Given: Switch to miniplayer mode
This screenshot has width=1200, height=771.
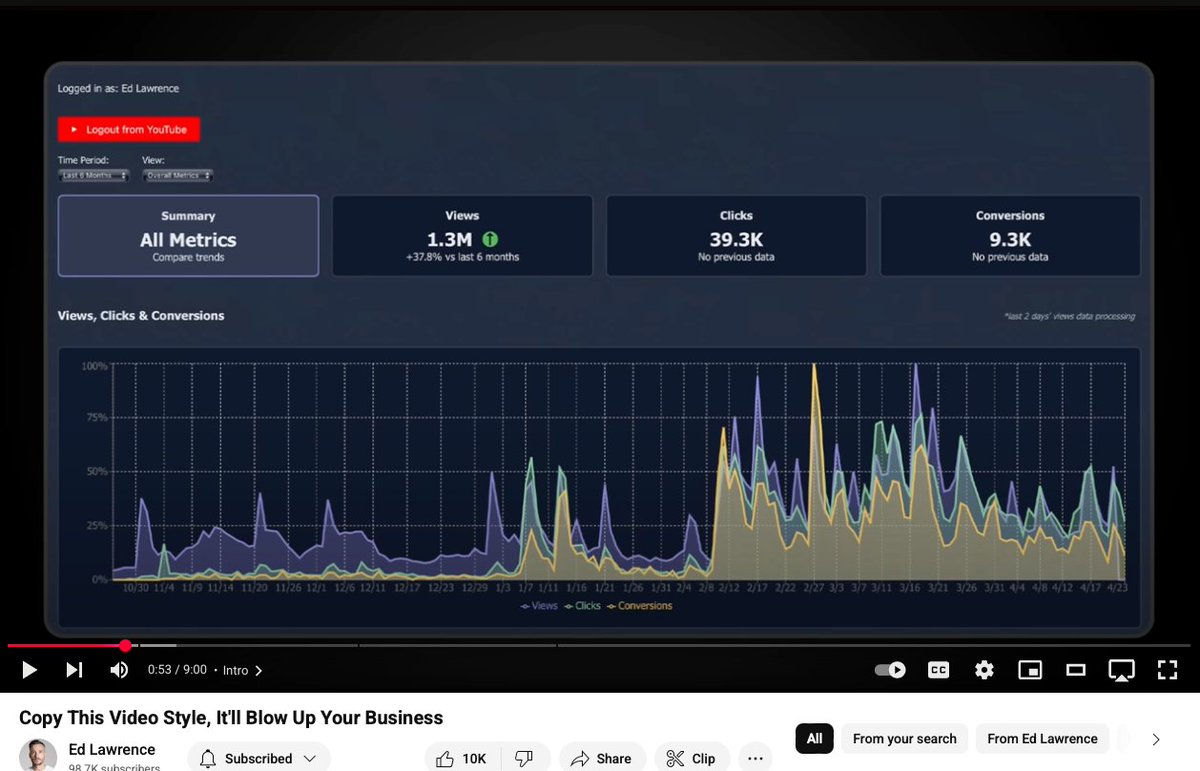Looking at the screenshot, I should click(x=1029, y=670).
